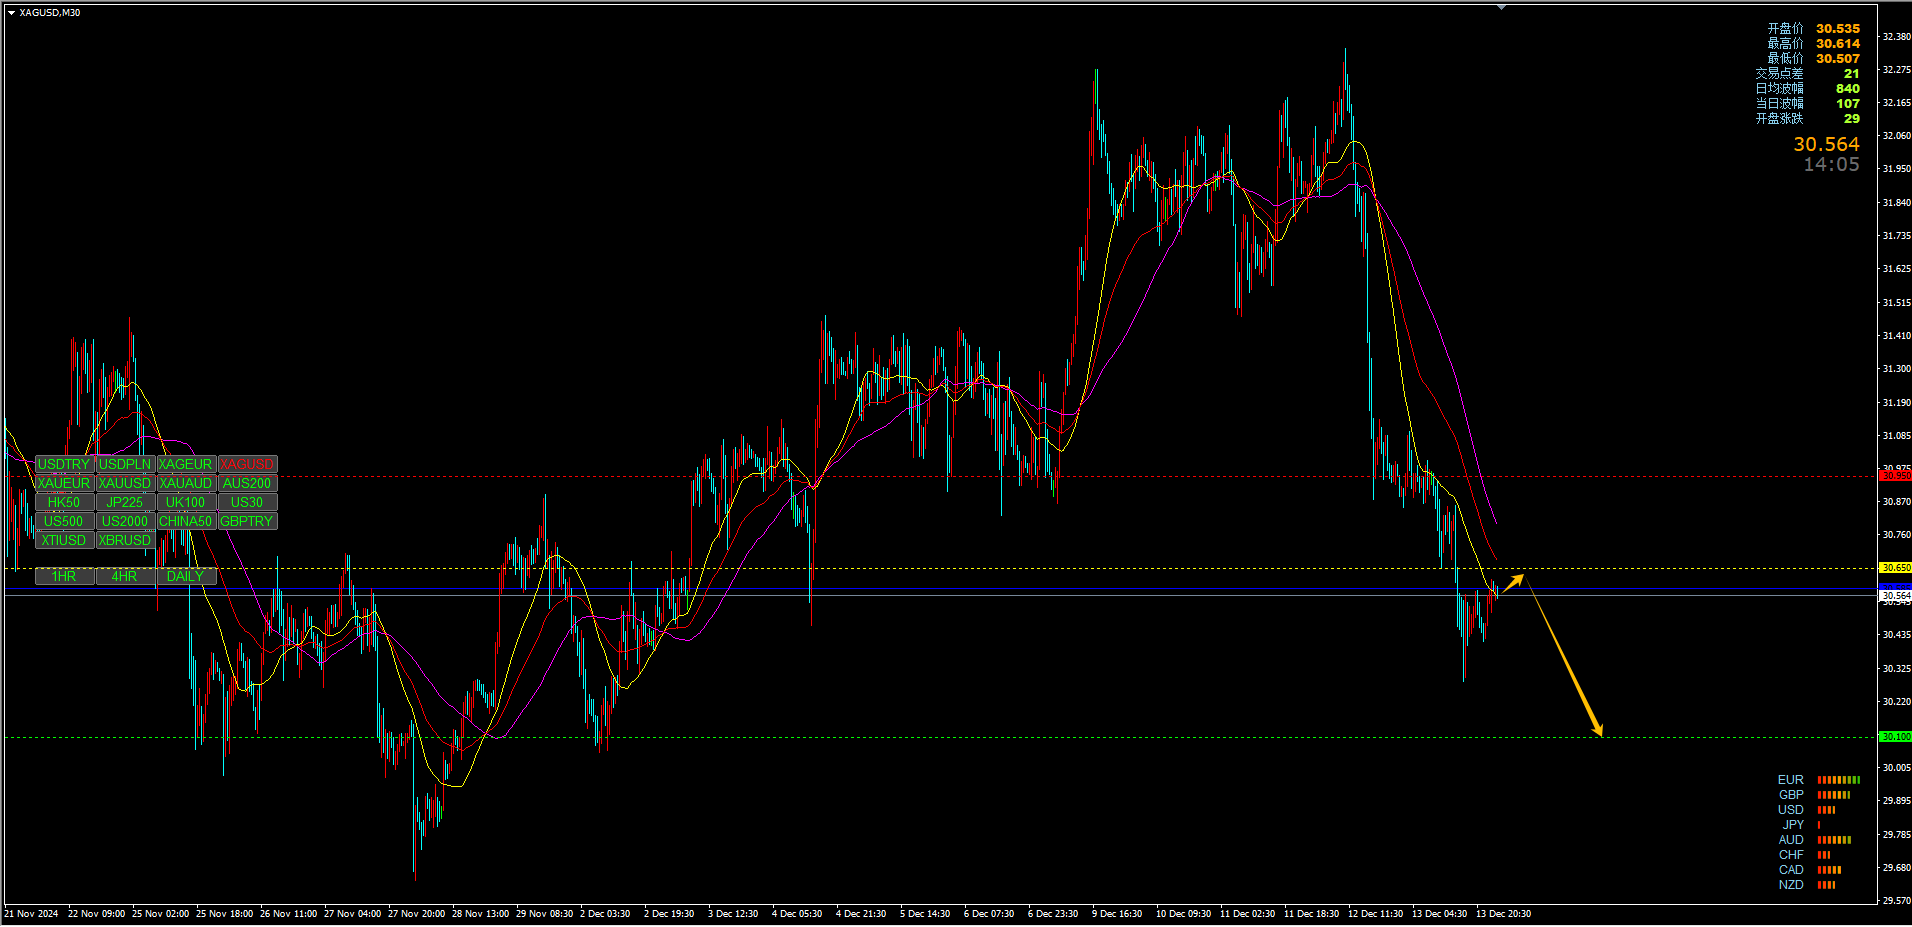This screenshot has width=1912, height=927.
Task: Select the XAGEUR symbol button
Action: [186, 464]
